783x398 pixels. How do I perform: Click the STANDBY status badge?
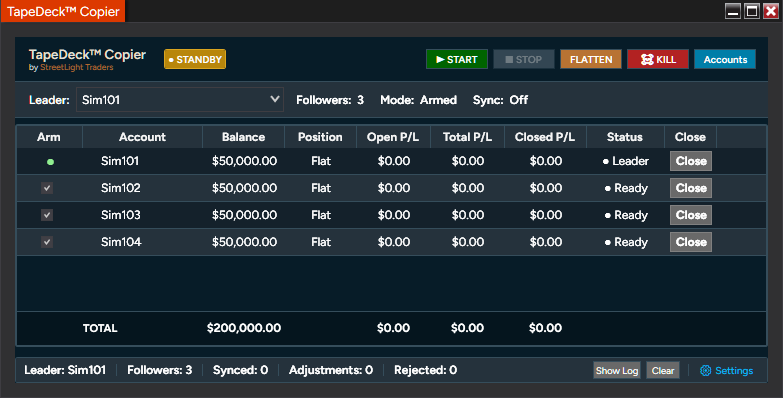(x=195, y=59)
